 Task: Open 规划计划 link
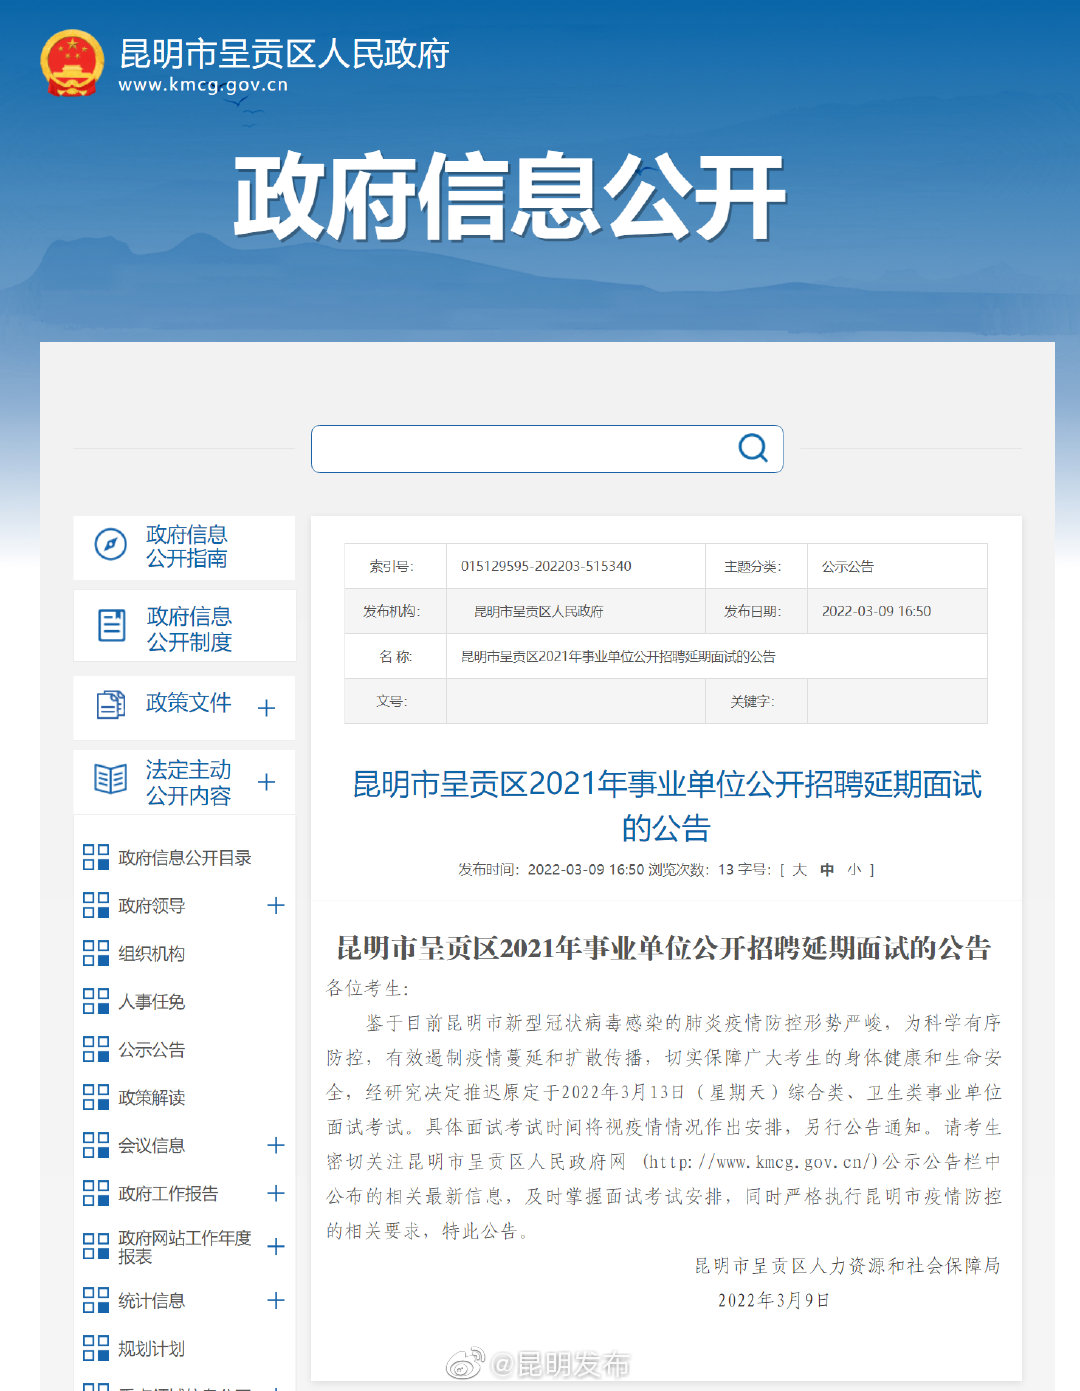[x=151, y=1349]
